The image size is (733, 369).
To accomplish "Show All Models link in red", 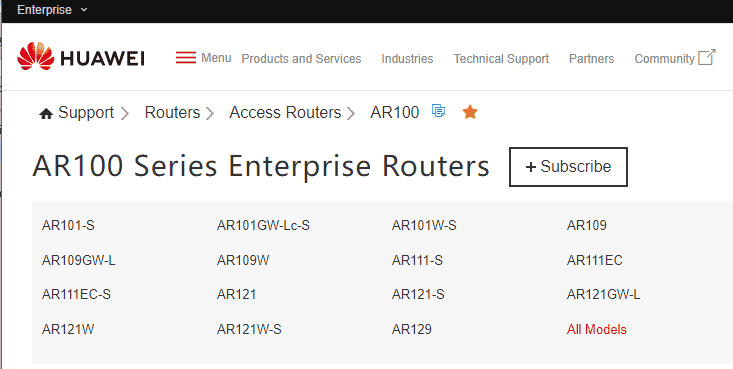I will (x=596, y=330).
